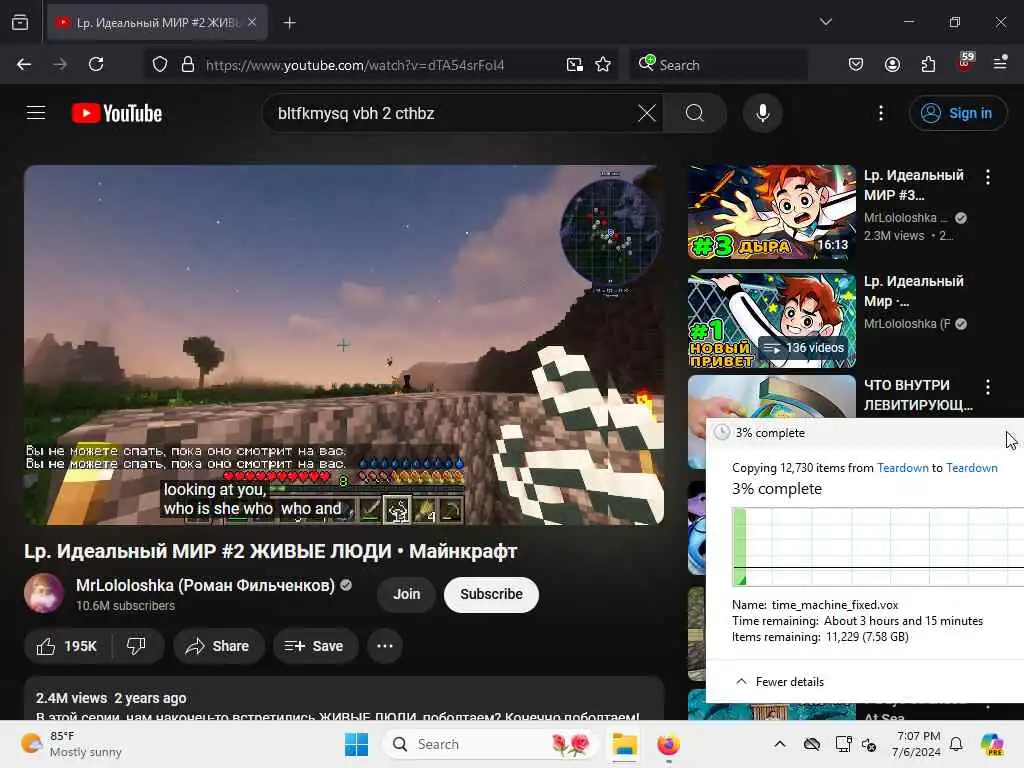1024x768 pixels.
Task: Open MrLololoshka channel avatar
Action: pyautogui.click(x=44, y=593)
